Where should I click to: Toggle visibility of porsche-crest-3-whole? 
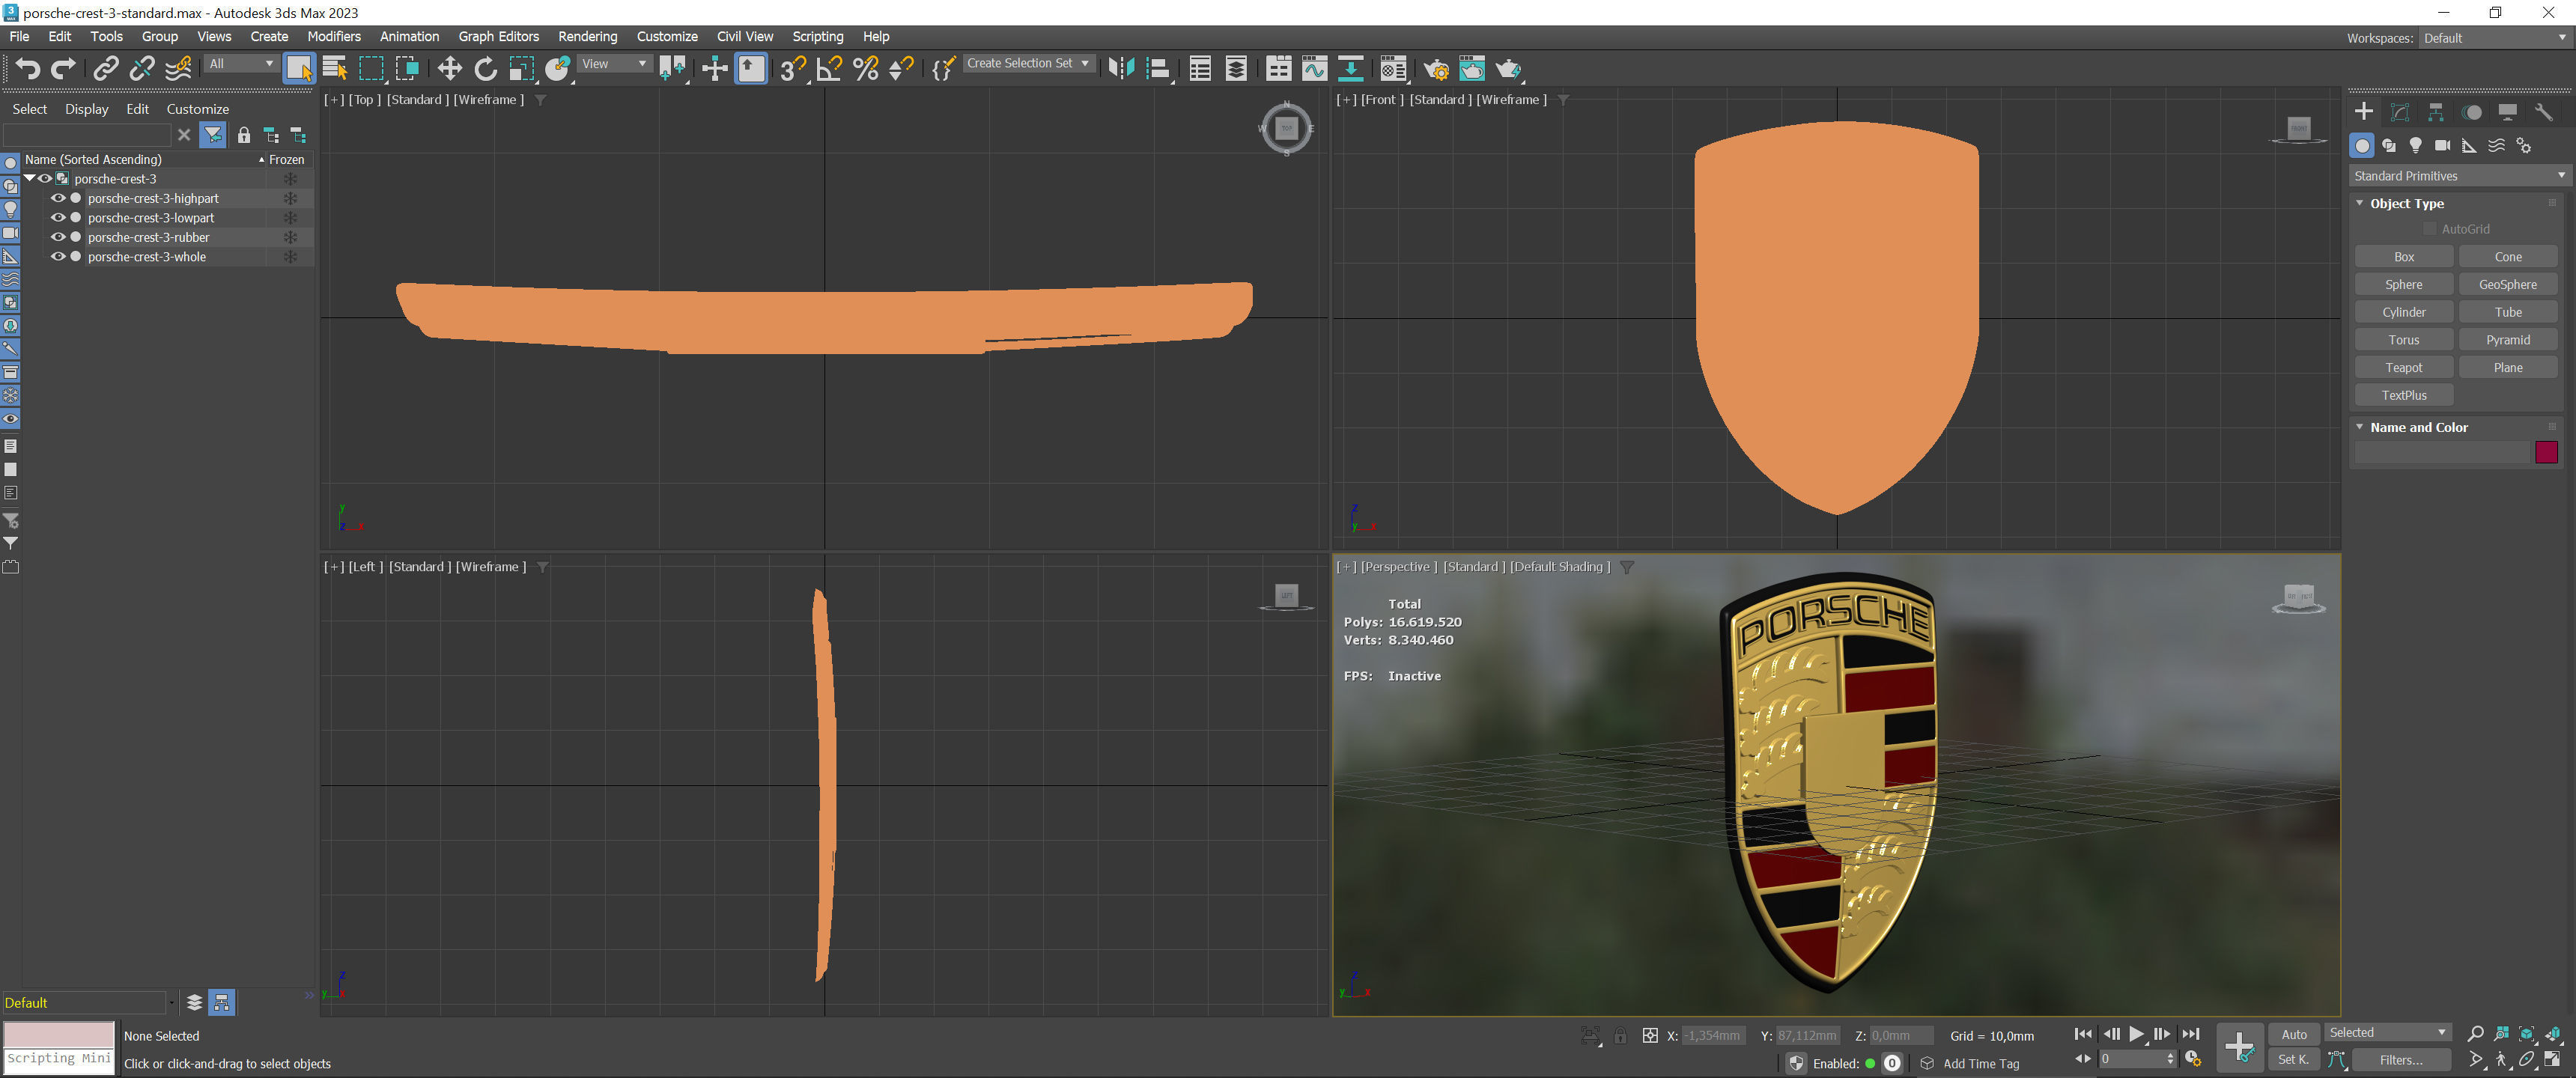tap(58, 257)
